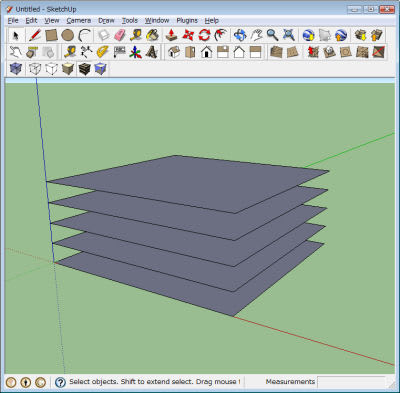Enable Monochrome face style

coord(100,69)
